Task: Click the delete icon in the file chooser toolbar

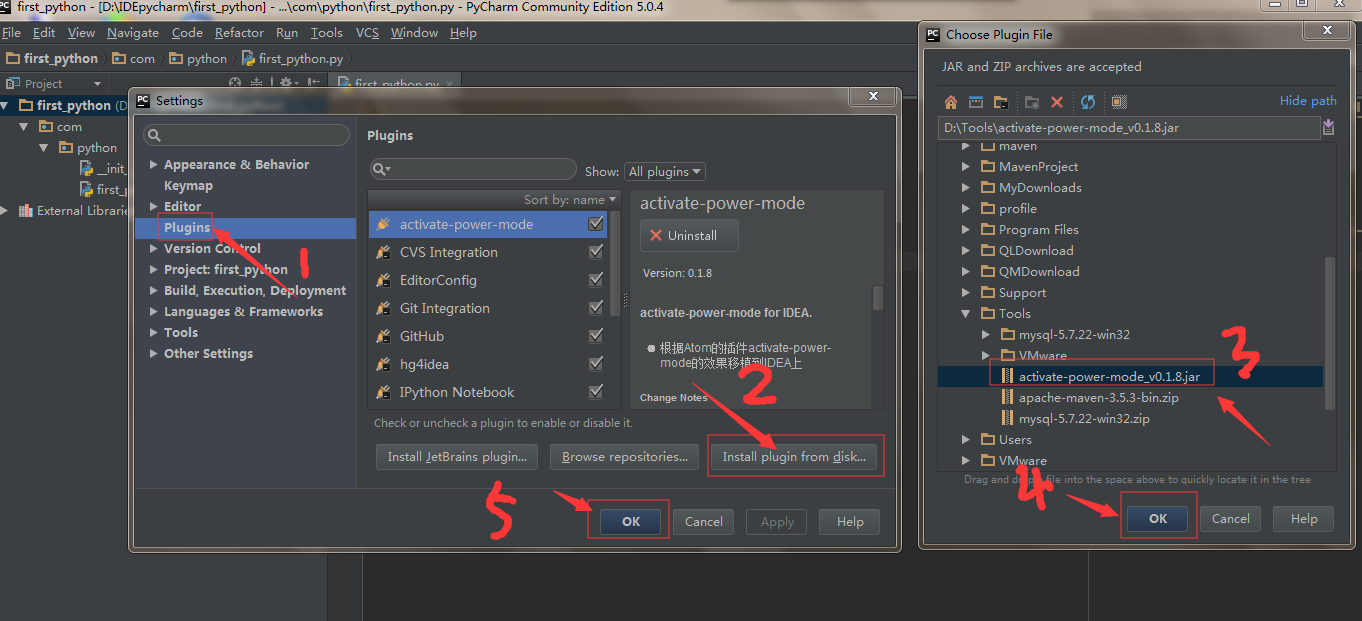Action: click(1057, 102)
